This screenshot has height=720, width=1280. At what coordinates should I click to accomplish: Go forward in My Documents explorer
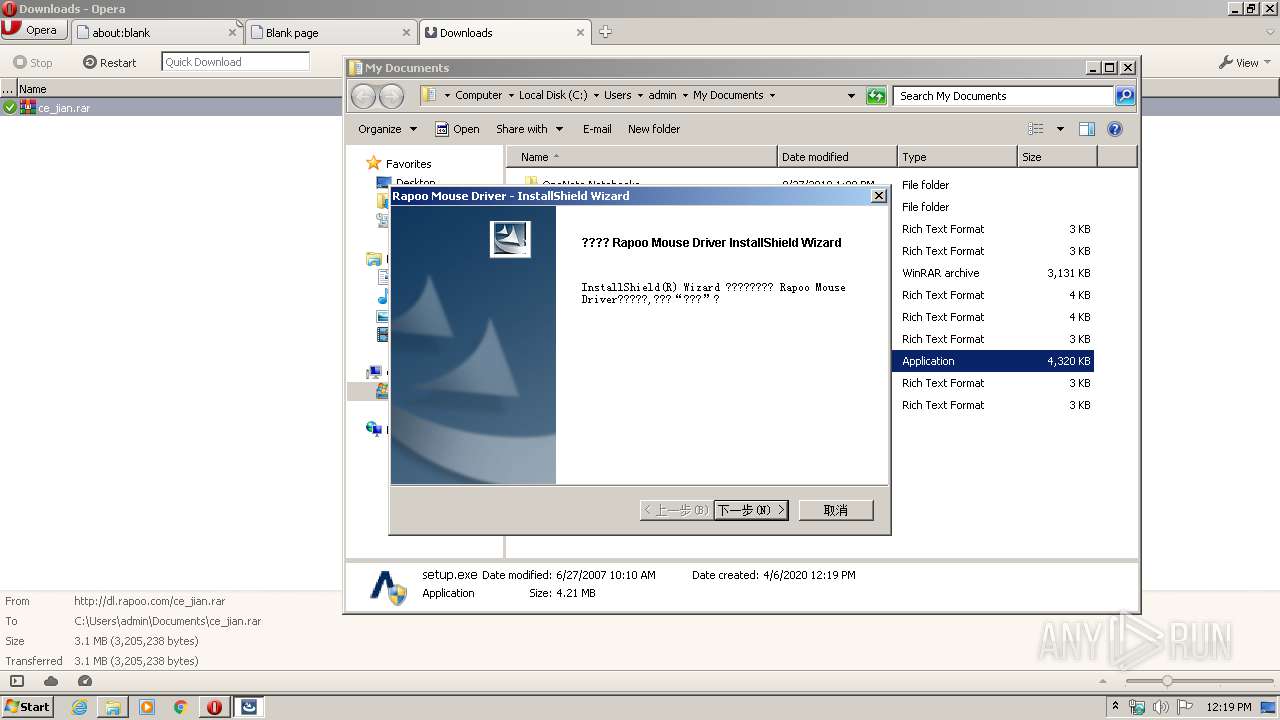[x=392, y=96]
